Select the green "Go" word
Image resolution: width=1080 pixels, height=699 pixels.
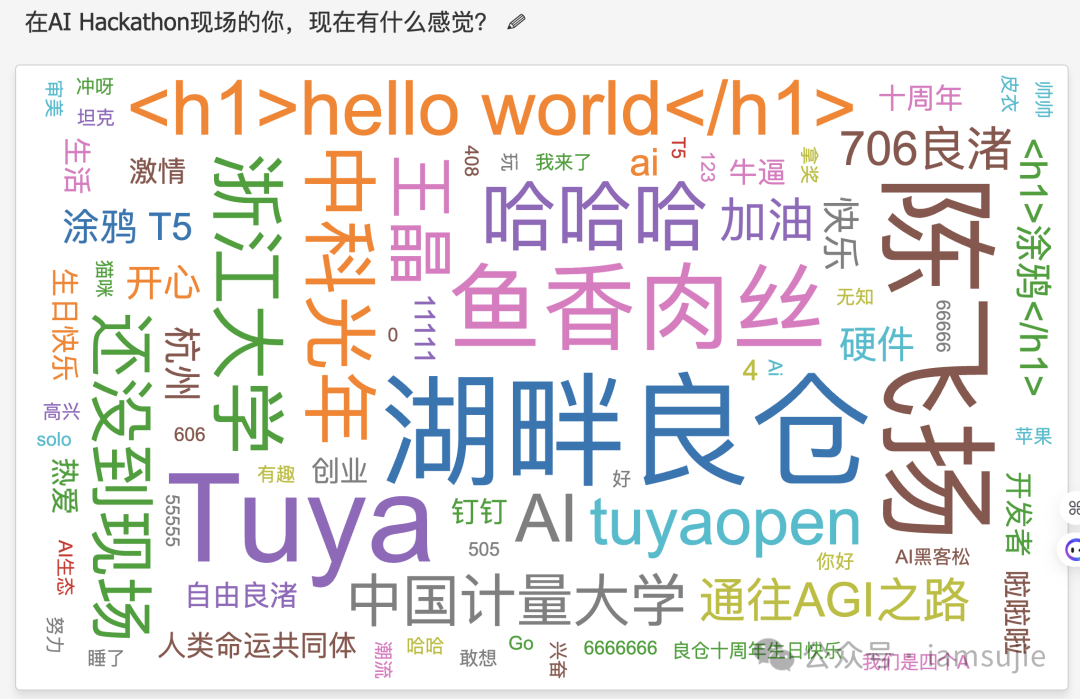521,643
